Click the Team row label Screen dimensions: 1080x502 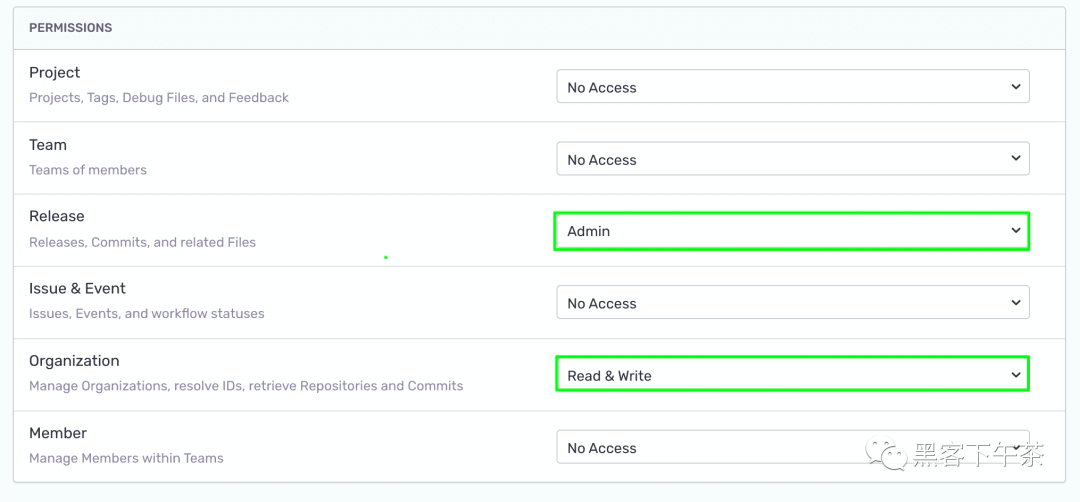(x=48, y=145)
